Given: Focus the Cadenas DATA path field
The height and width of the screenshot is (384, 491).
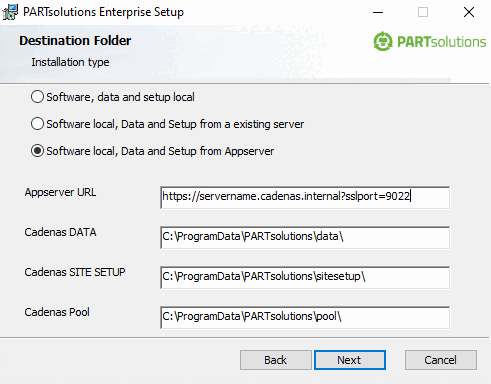Looking at the screenshot, I should pos(305,237).
